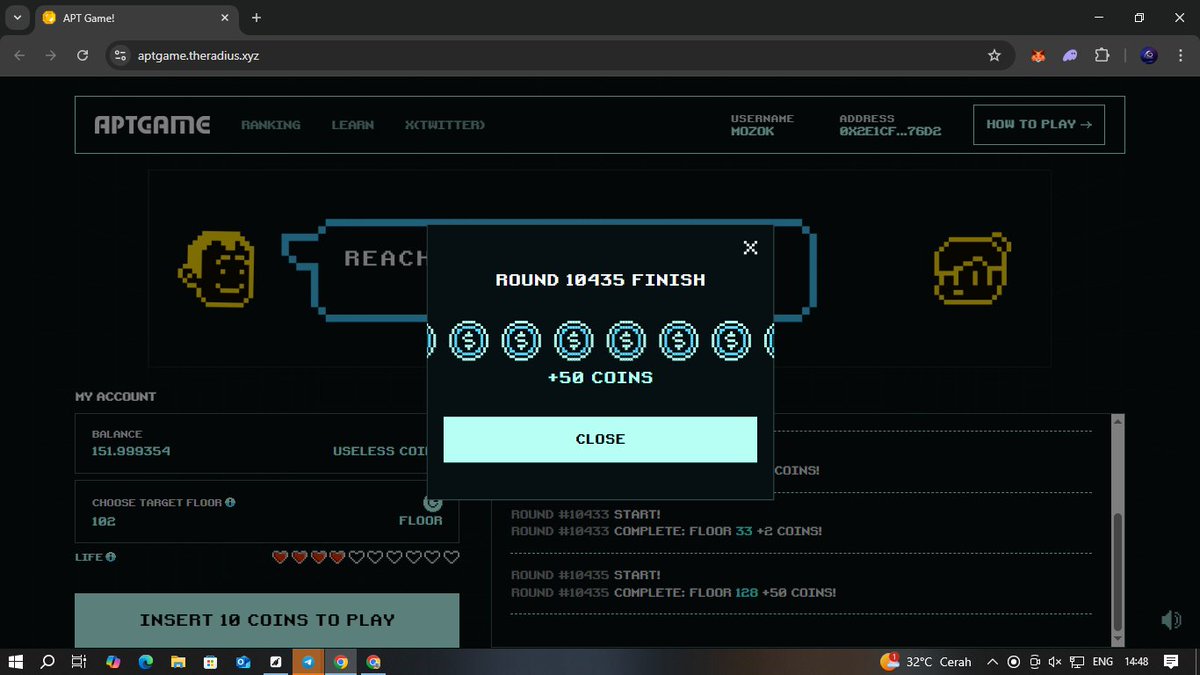Open the browser extensions puzzle dropdown

pos(1102,56)
